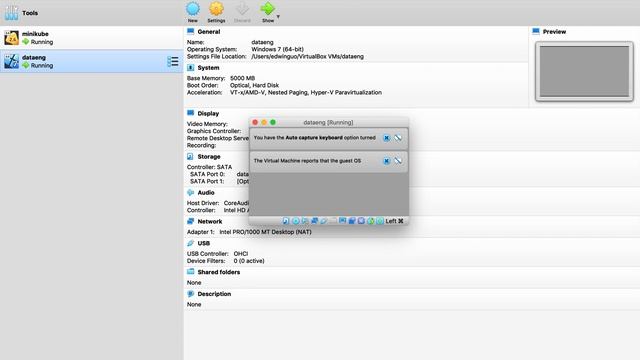640x360 pixels.
Task: Suppress future Auto capture keyboard messages
Action: pyautogui.click(x=398, y=138)
